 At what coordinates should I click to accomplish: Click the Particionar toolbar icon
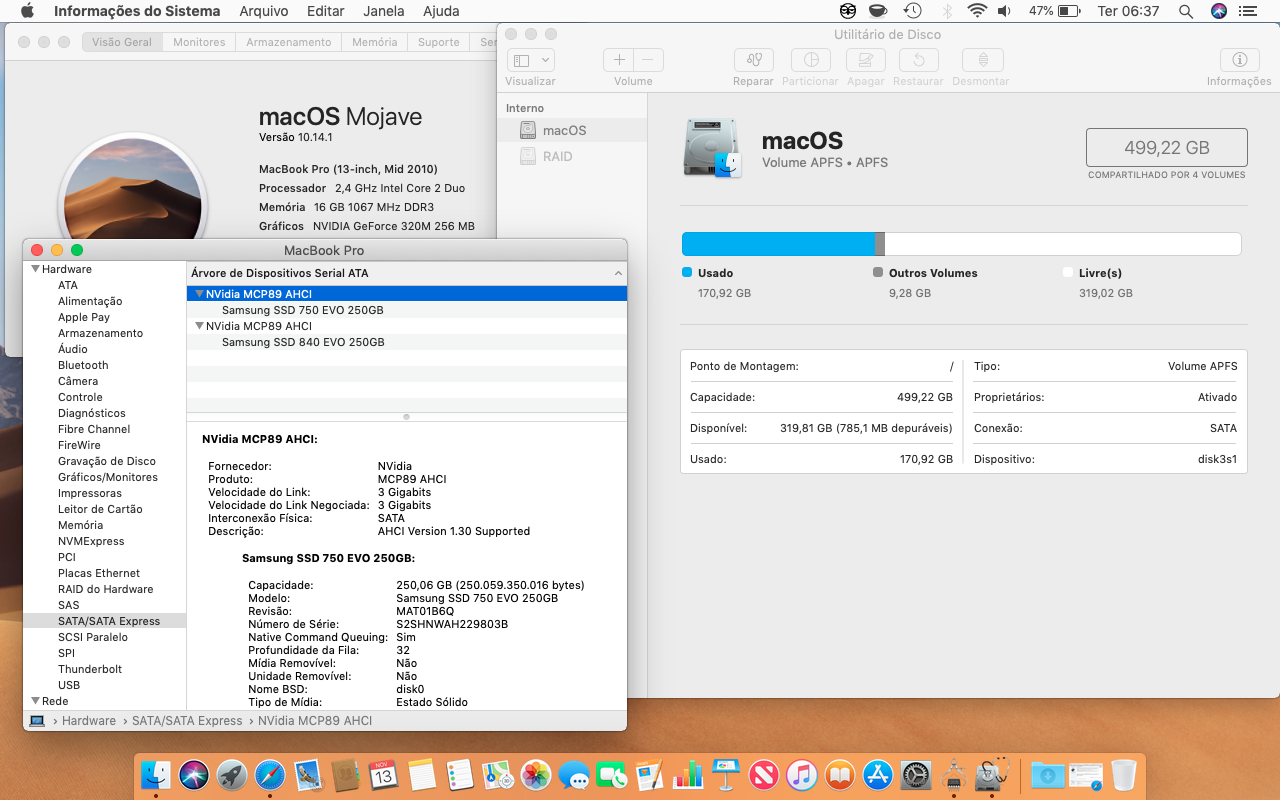click(x=811, y=60)
